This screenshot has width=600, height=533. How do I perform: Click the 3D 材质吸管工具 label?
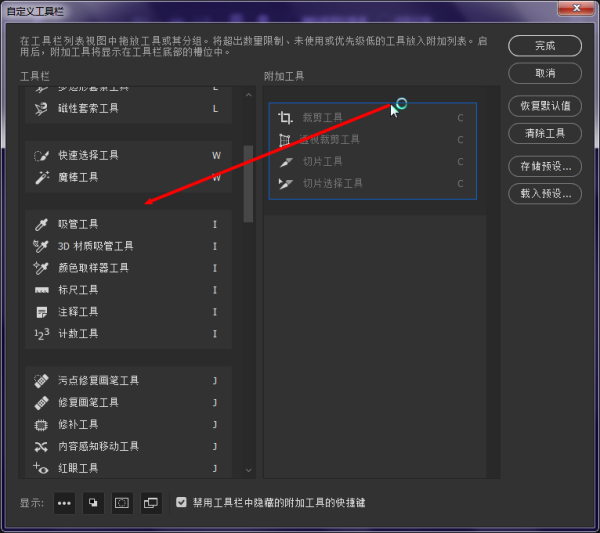coord(96,246)
